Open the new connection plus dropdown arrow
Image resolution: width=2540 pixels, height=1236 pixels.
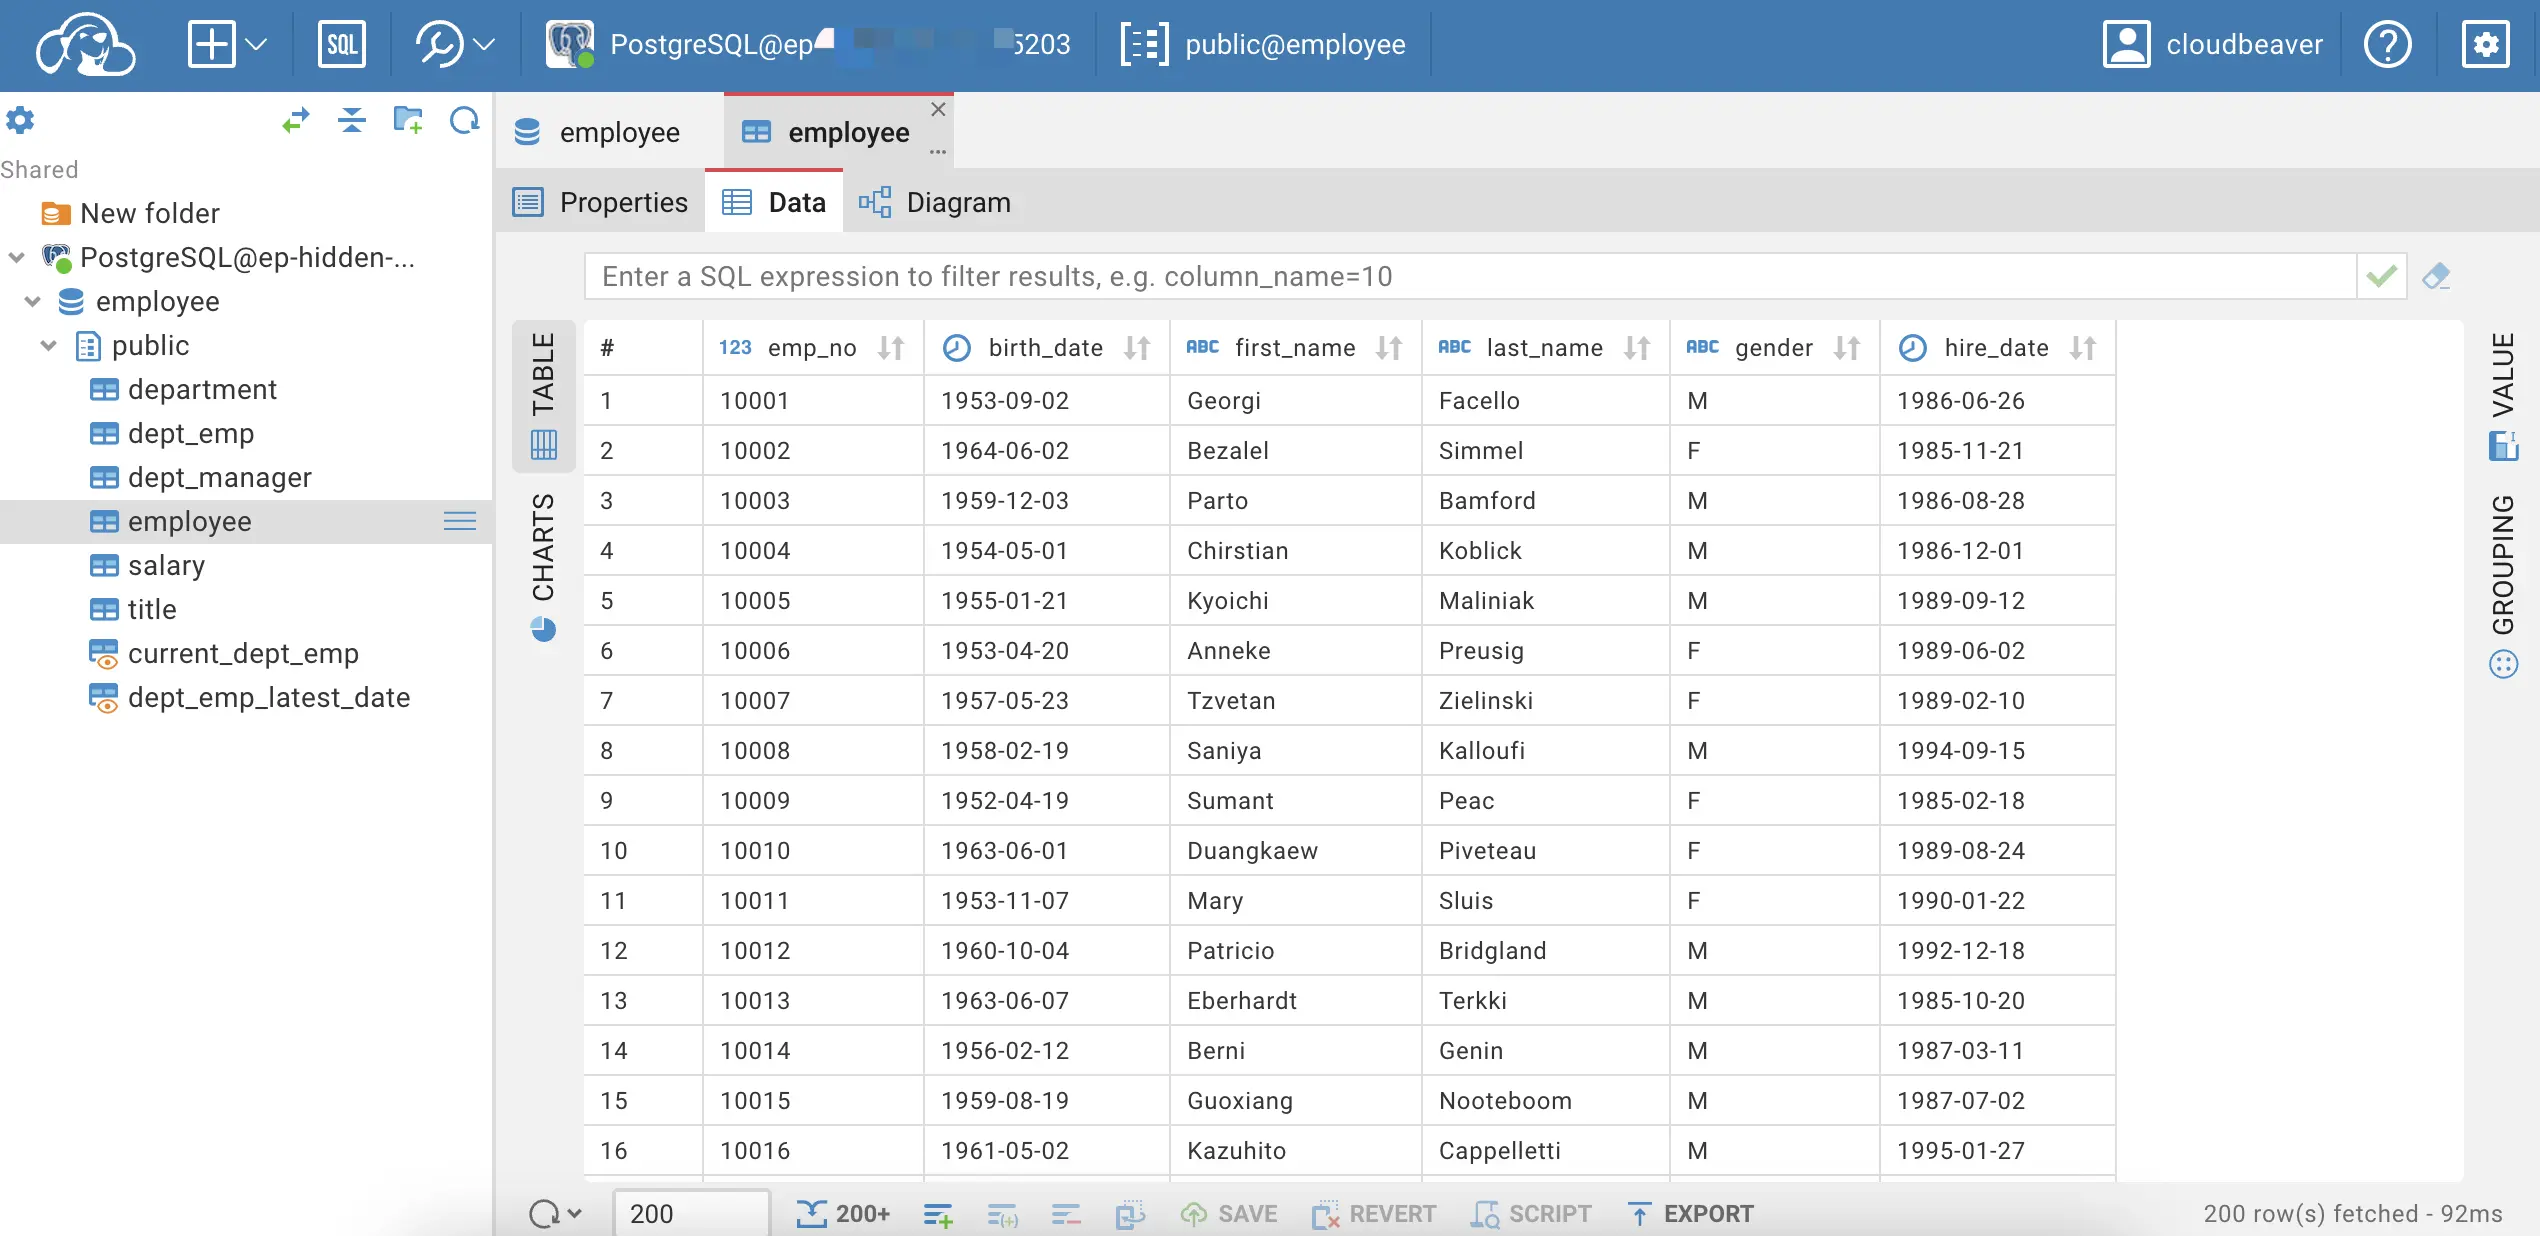click(x=256, y=45)
